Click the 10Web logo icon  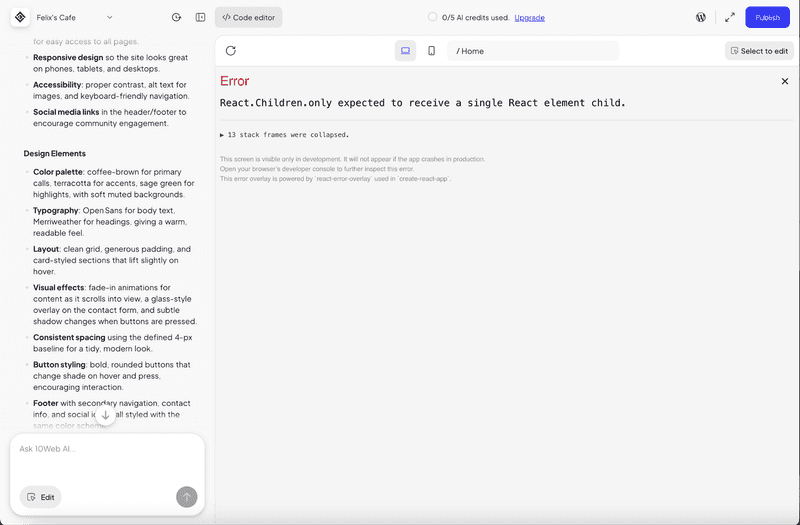[x=19, y=17]
